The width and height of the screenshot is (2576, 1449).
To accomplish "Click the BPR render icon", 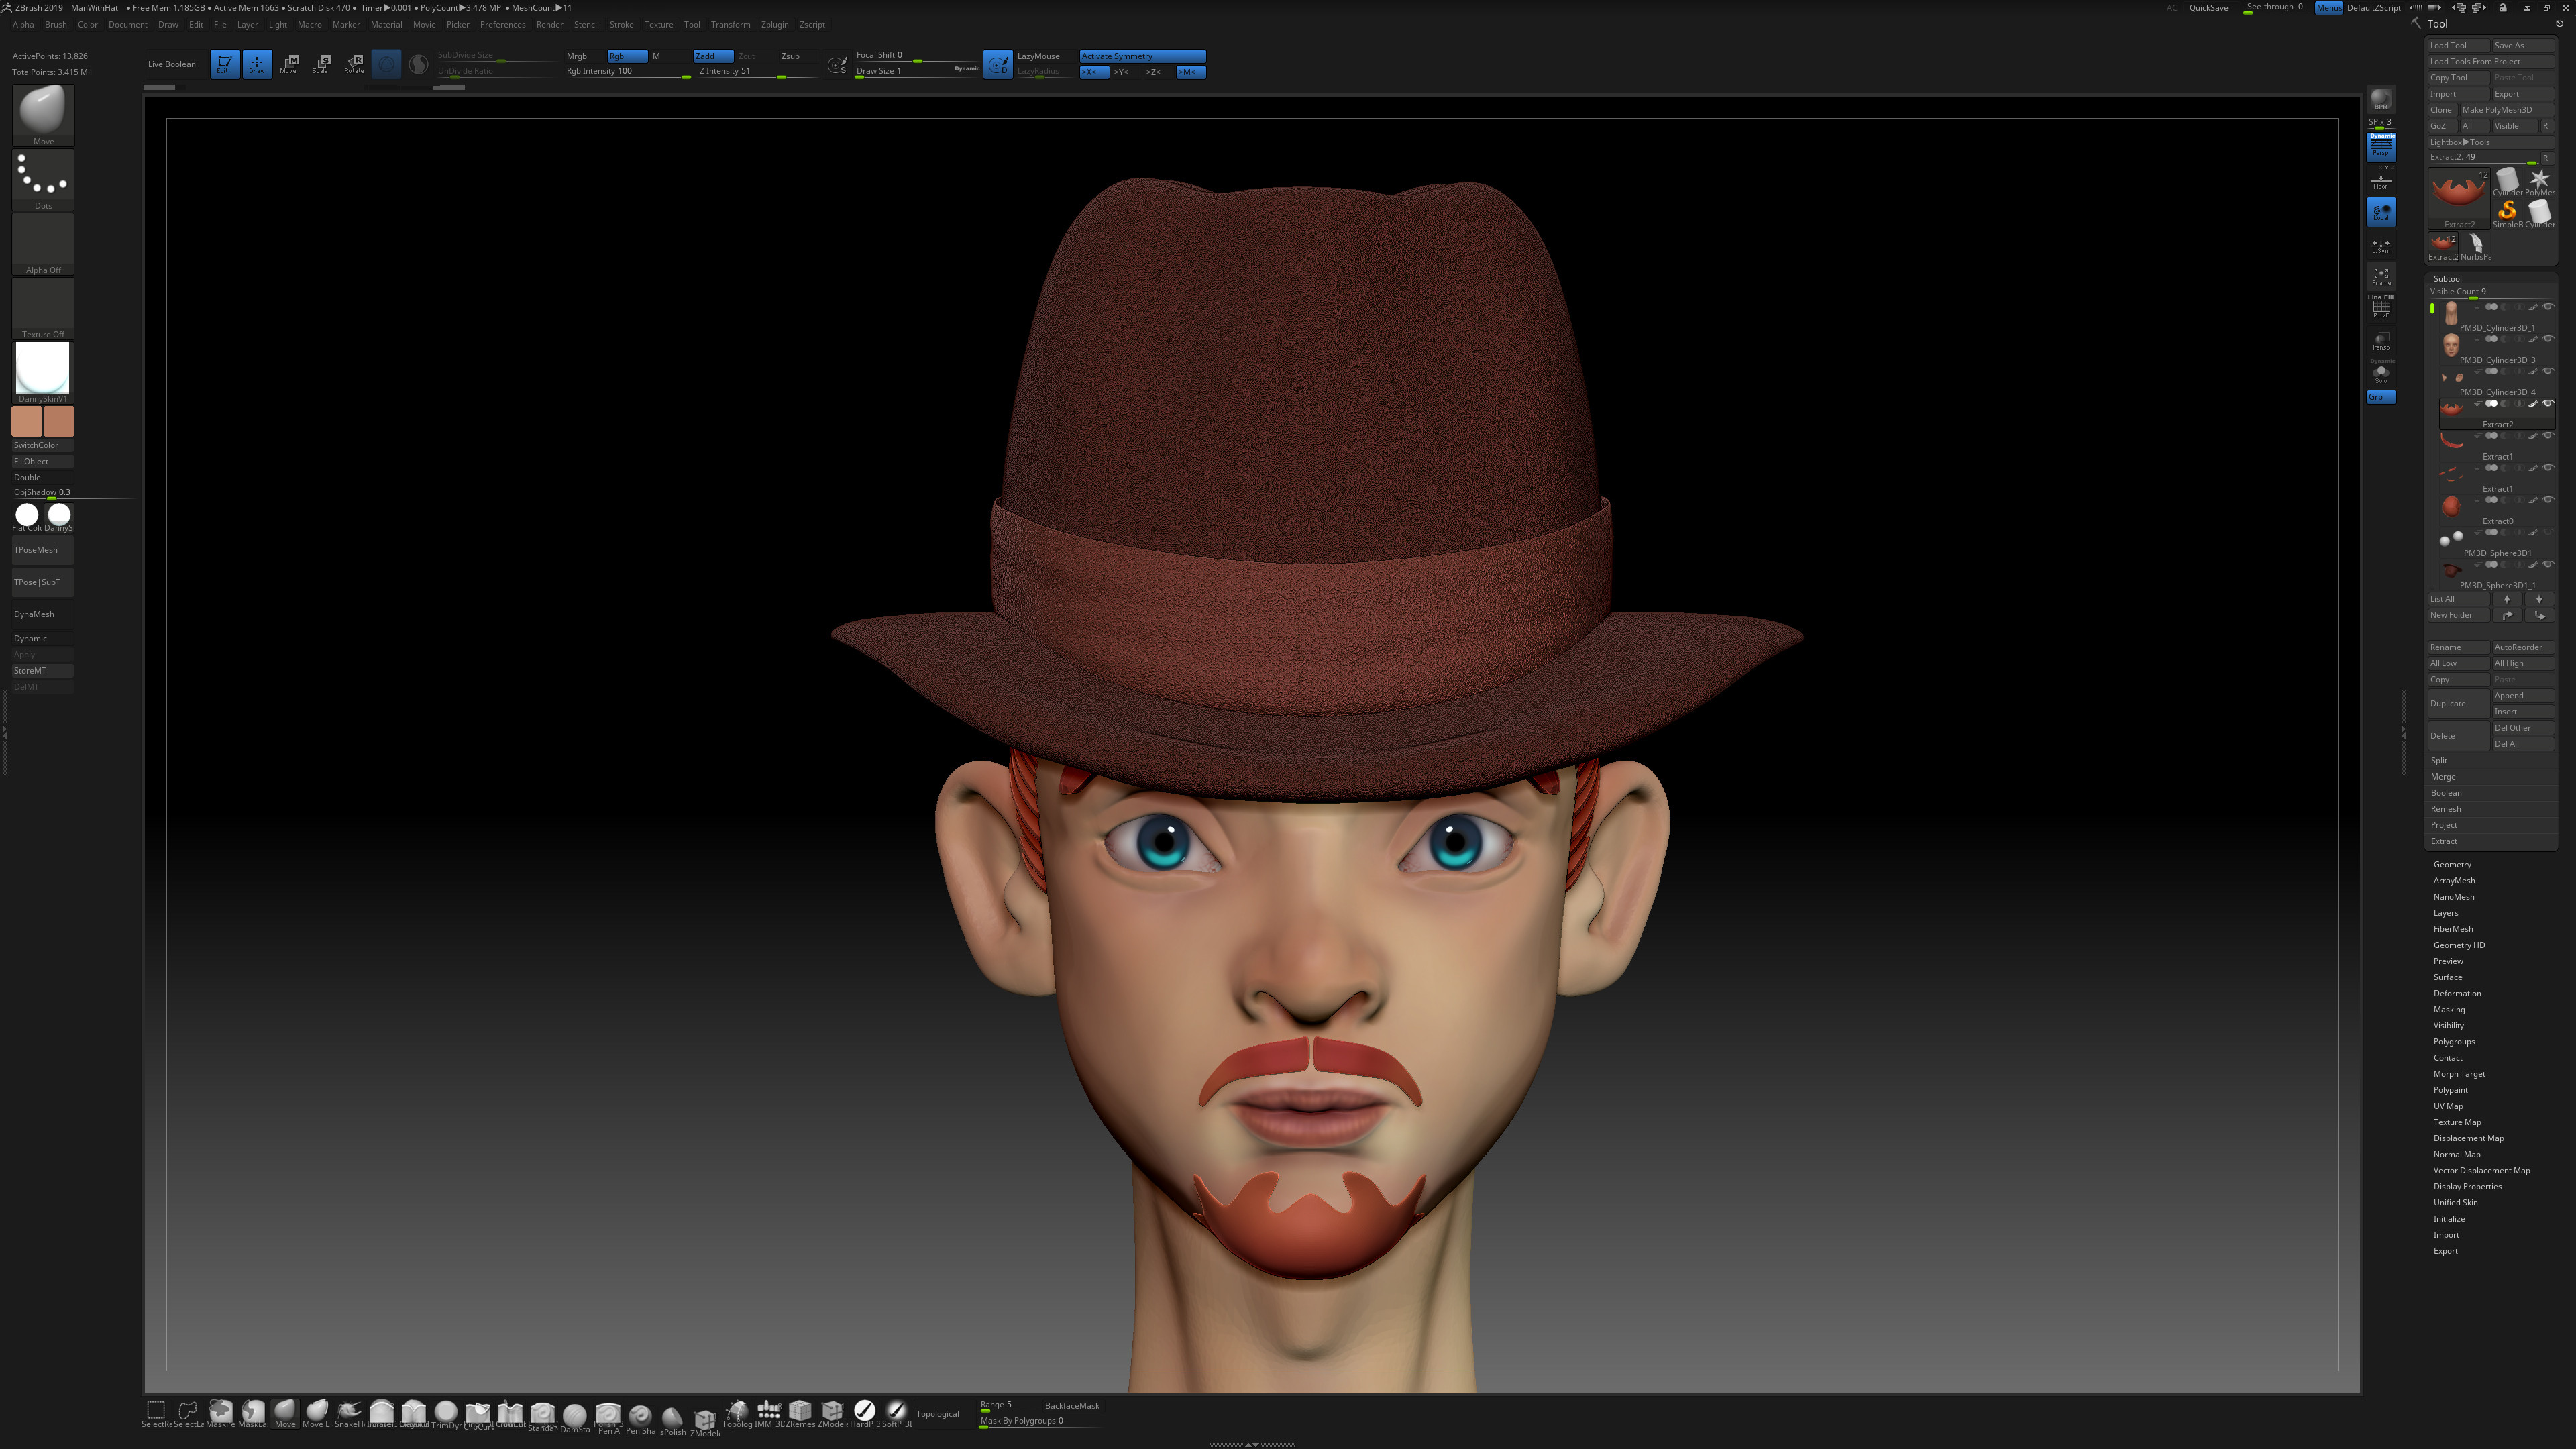I will coord(2380,100).
